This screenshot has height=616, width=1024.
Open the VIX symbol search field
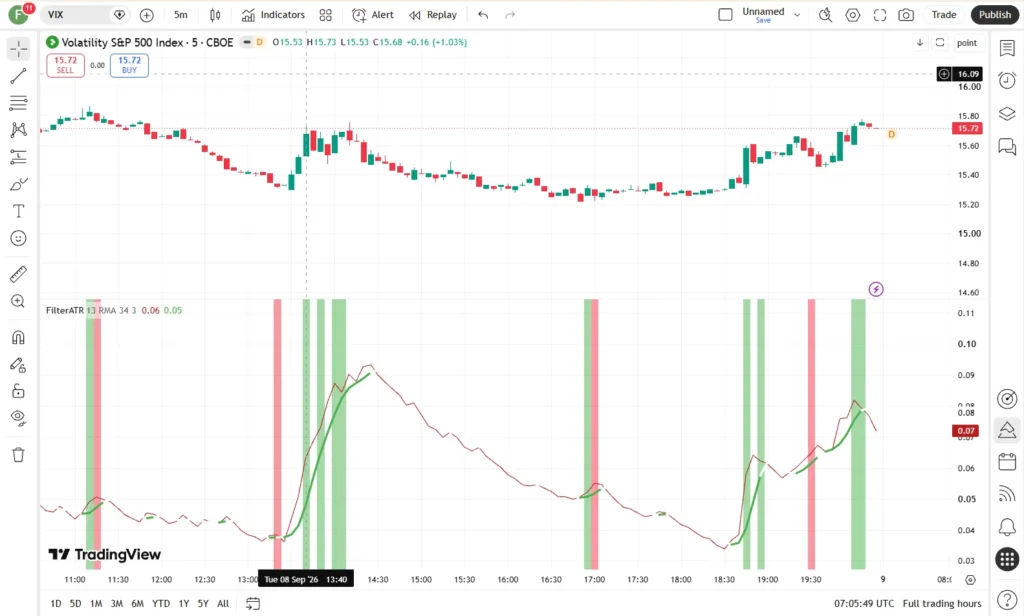click(86, 14)
